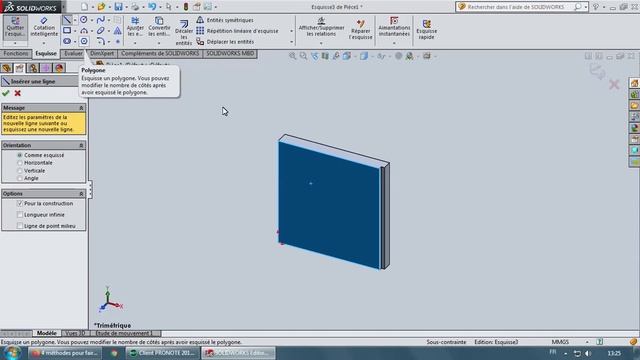Open FeatureManager tree panel tab

7,68
